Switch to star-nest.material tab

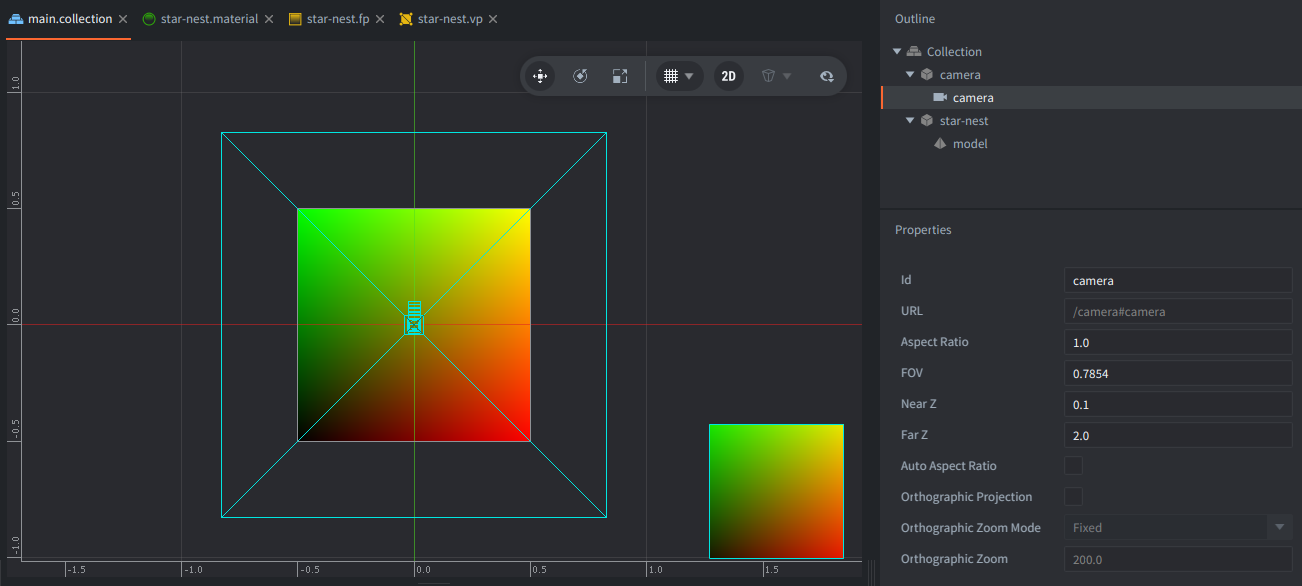tap(209, 19)
